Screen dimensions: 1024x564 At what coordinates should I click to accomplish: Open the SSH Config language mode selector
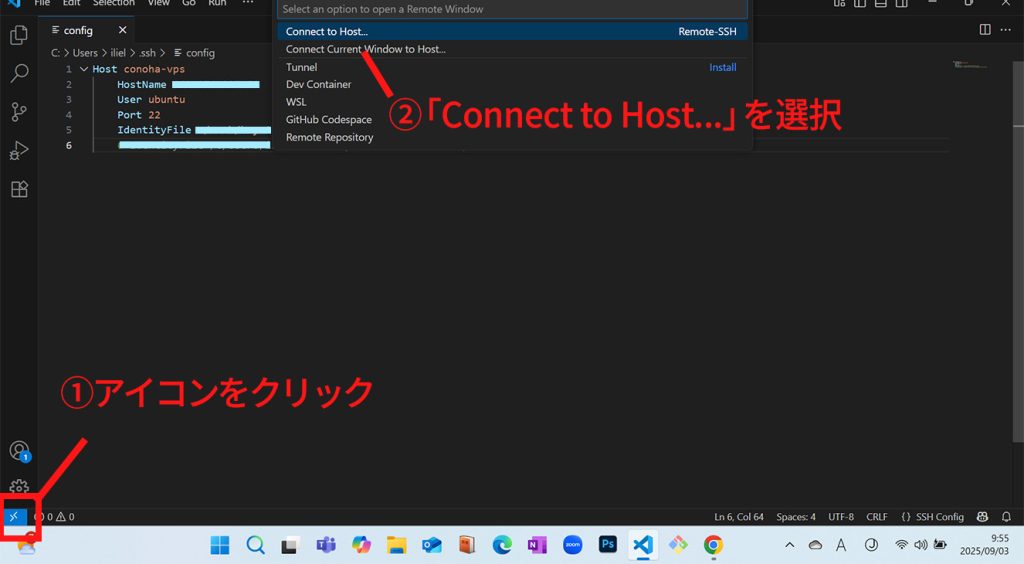932,517
